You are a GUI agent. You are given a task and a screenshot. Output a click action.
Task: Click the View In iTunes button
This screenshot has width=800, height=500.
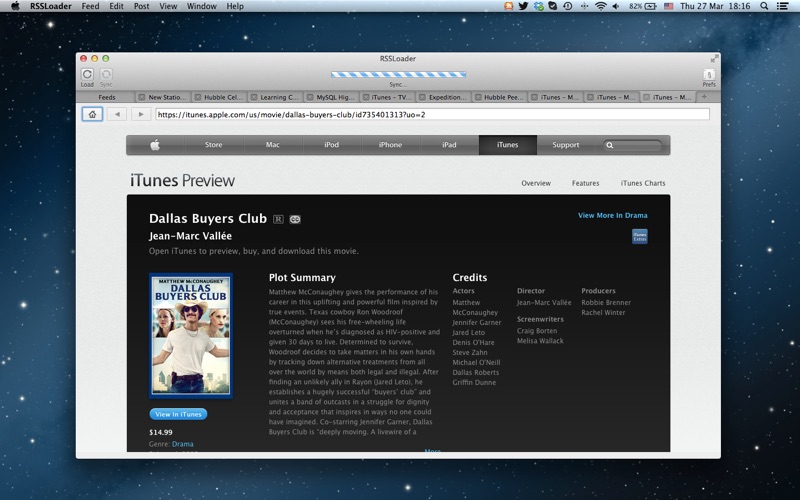[x=178, y=414]
